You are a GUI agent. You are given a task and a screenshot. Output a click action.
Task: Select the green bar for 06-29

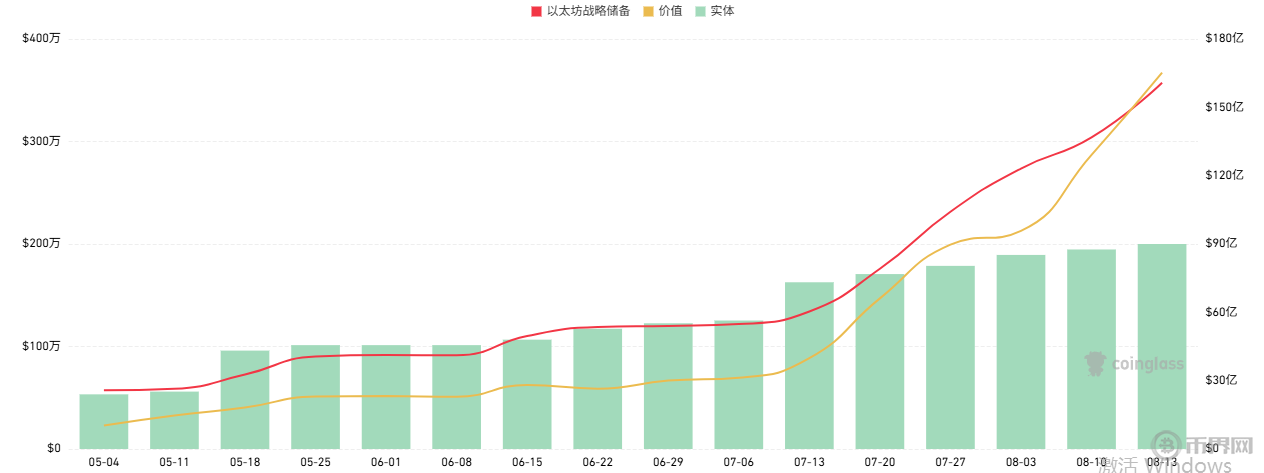(x=668, y=386)
